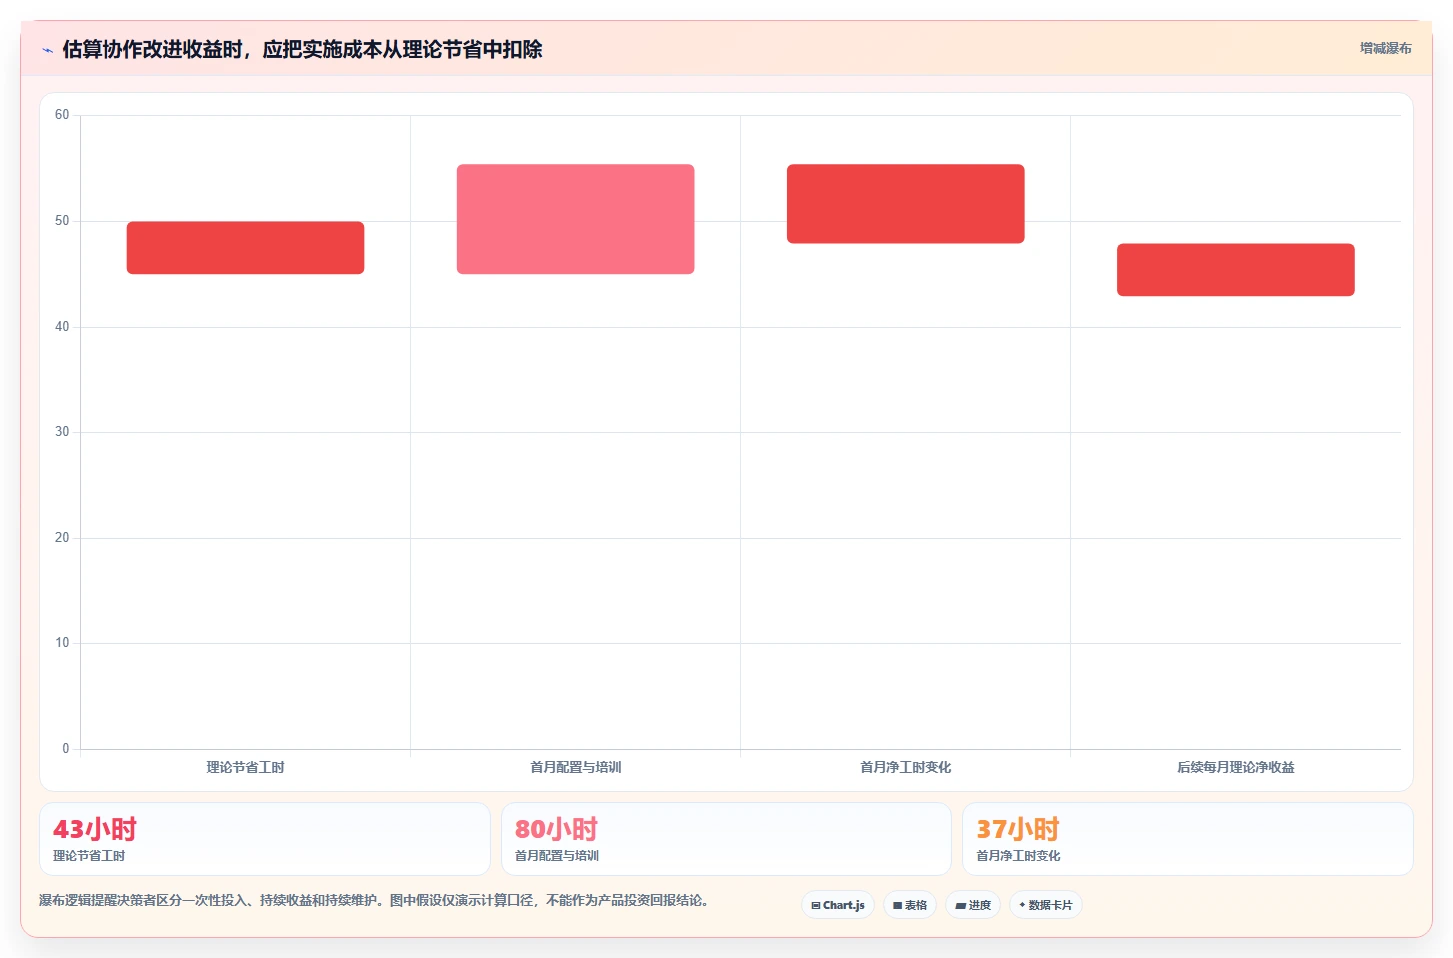
Task: Open the 37小时 data card
Action: point(1187,839)
